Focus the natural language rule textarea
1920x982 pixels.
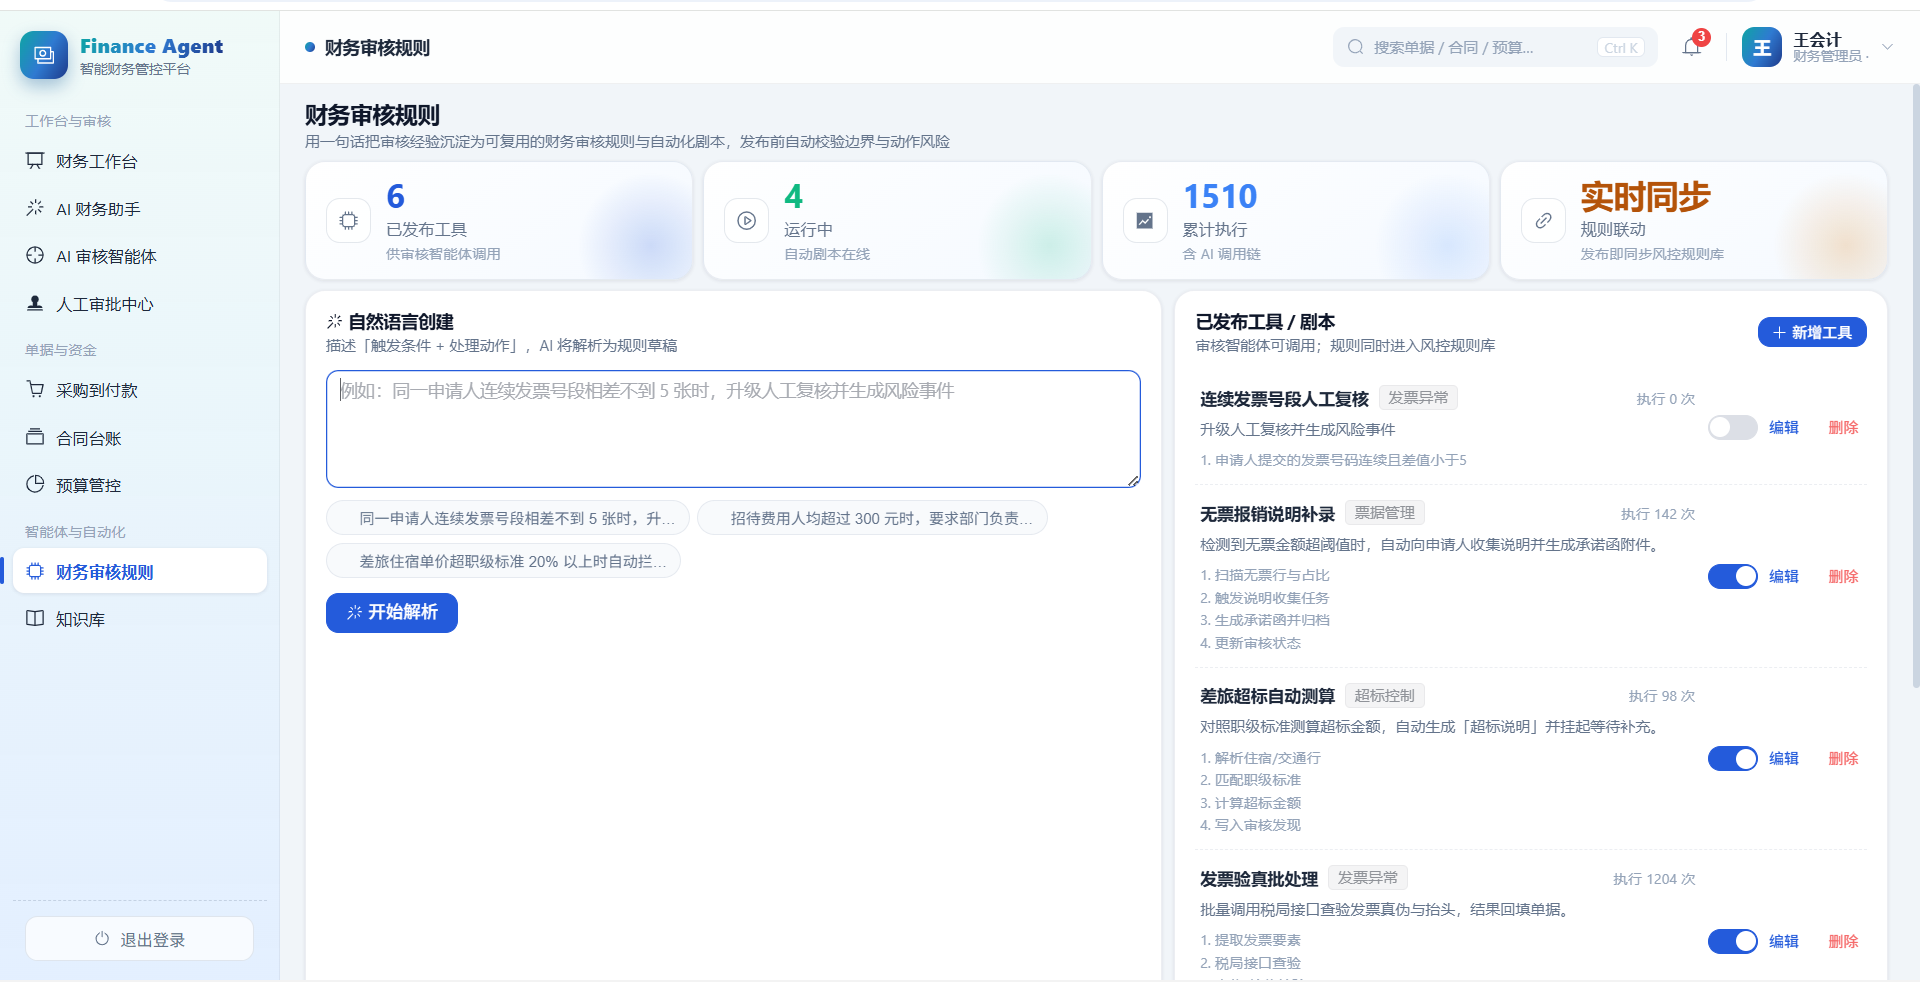click(x=733, y=429)
